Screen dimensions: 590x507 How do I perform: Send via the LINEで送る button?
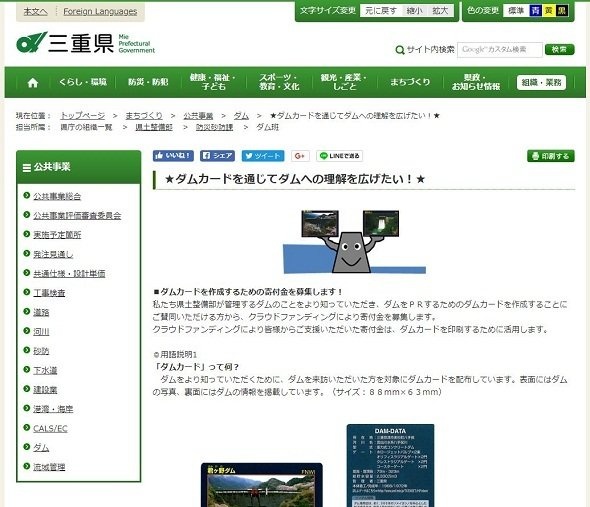(339, 156)
